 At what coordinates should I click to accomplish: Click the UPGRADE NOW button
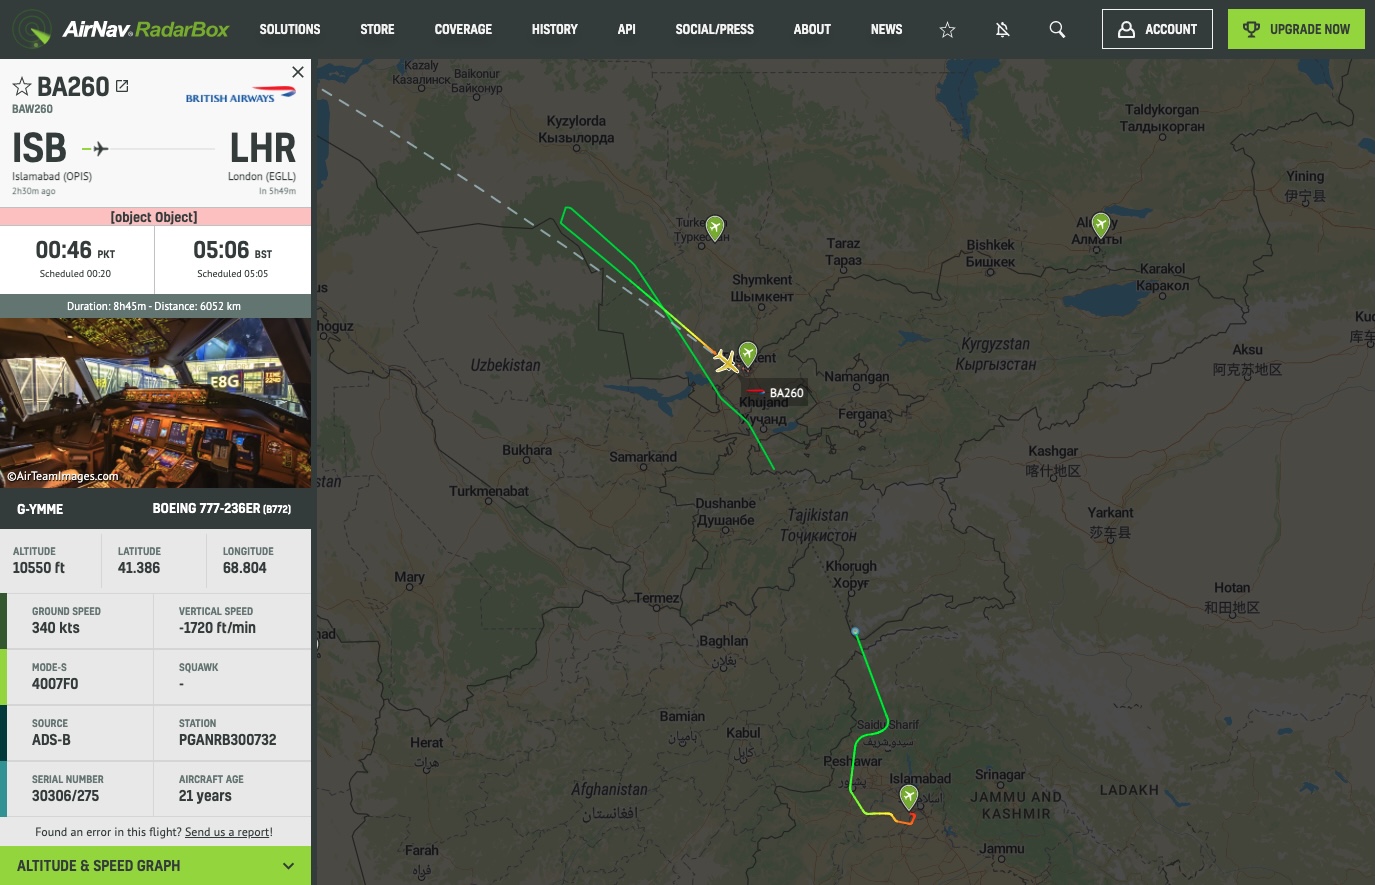click(1296, 29)
